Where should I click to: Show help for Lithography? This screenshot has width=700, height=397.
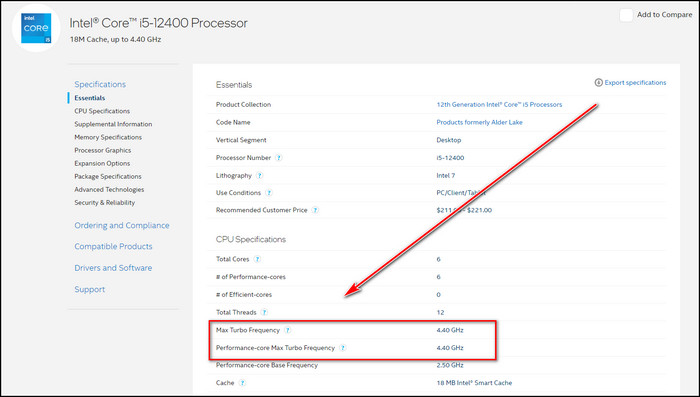coord(259,176)
